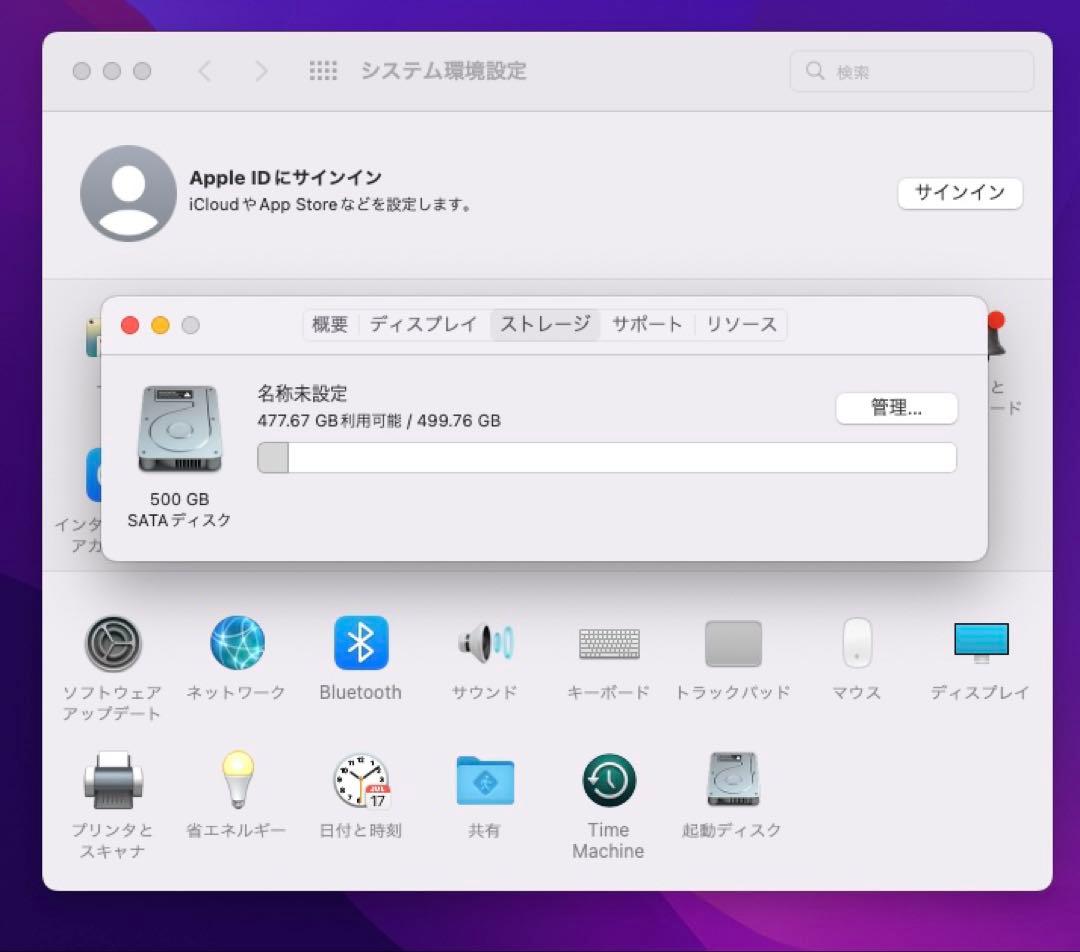Open Time Machine settings

608,780
